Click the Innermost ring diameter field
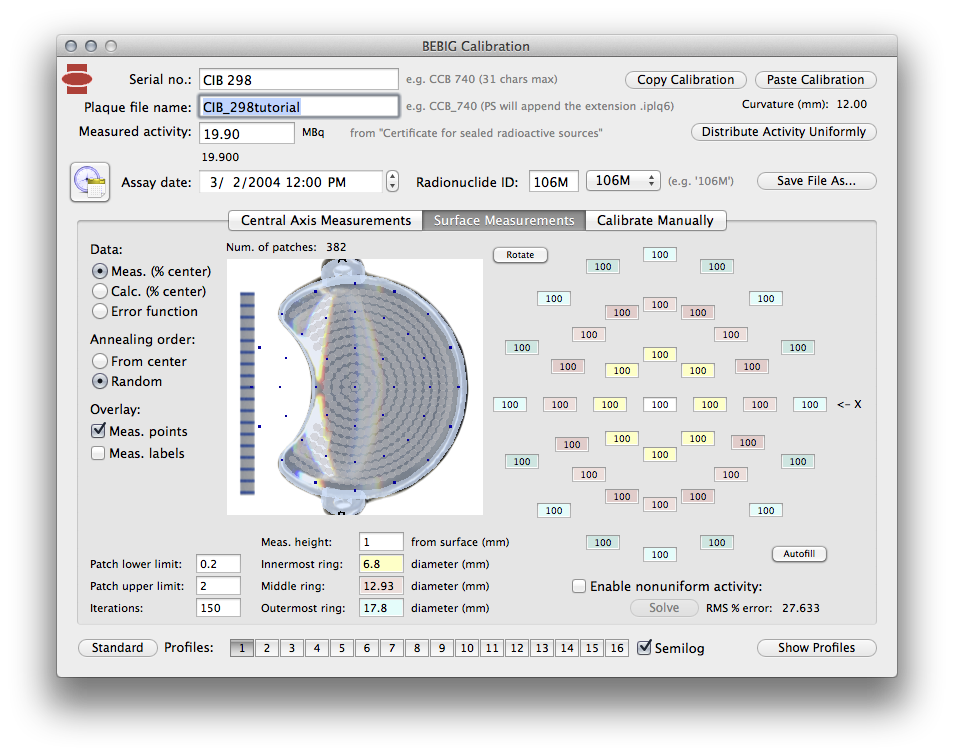The width and height of the screenshot is (954, 756). tap(381, 564)
